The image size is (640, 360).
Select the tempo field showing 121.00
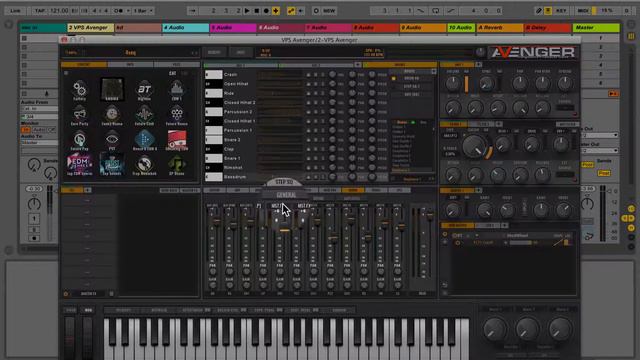pyautogui.click(x=59, y=11)
